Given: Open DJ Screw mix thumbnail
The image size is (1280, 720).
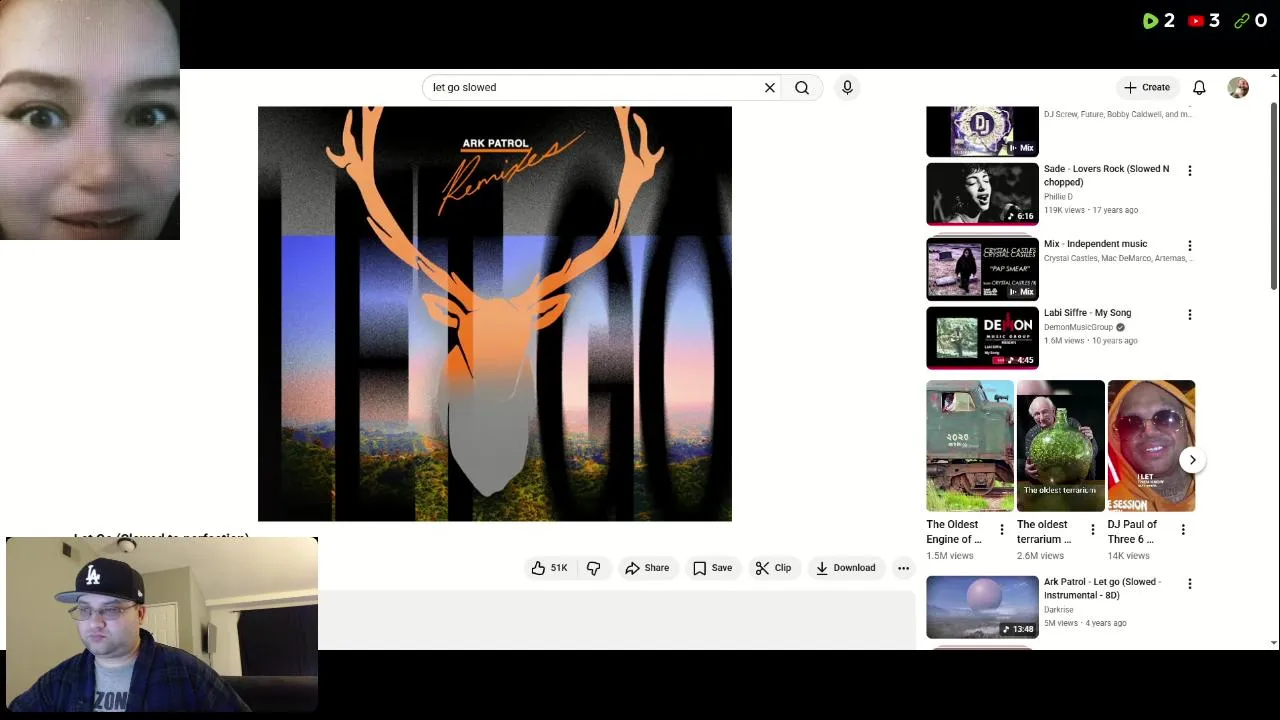Looking at the screenshot, I should [982, 132].
